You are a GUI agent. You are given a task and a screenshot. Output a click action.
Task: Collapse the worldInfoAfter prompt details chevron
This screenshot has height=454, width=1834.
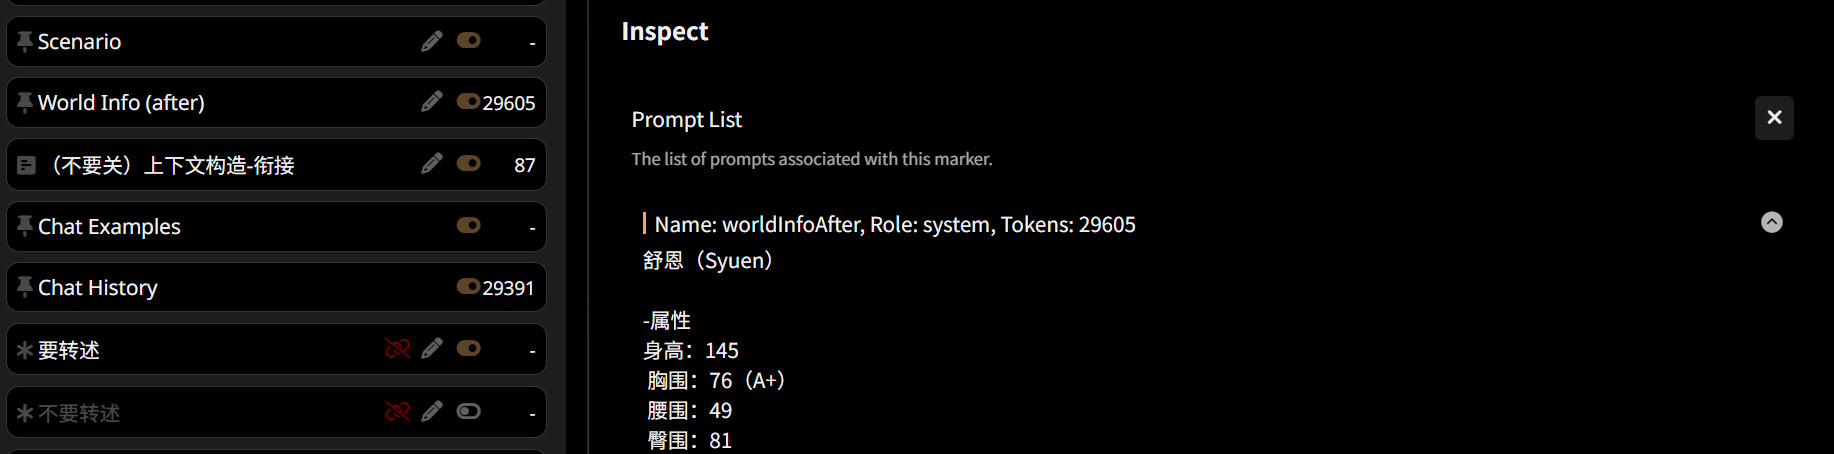(x=1772, y=222)
